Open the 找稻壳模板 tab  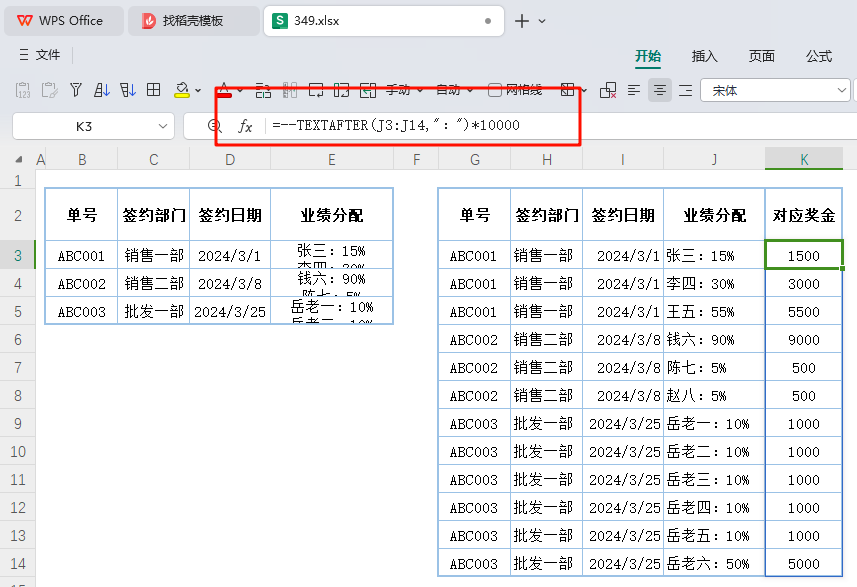[x=193, y=21]
